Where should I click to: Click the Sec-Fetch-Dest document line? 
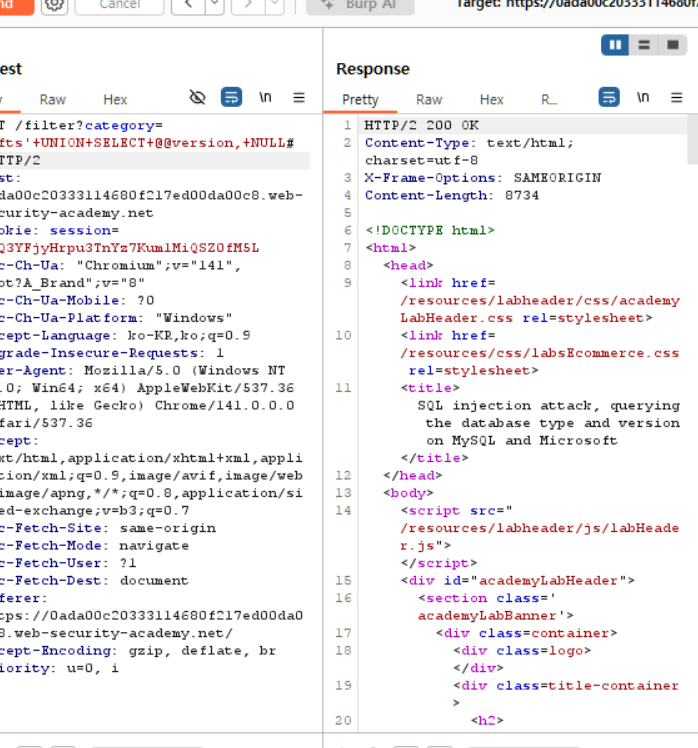[x=94, y=581]
